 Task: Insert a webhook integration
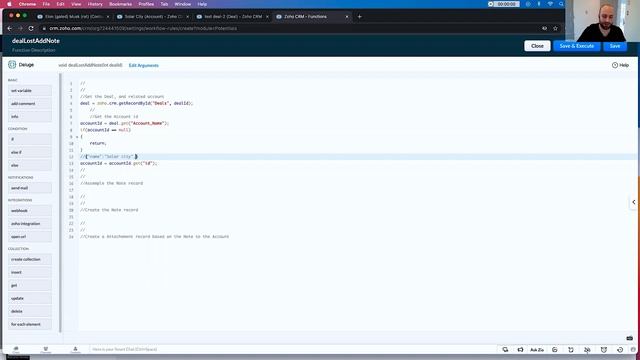30,211
